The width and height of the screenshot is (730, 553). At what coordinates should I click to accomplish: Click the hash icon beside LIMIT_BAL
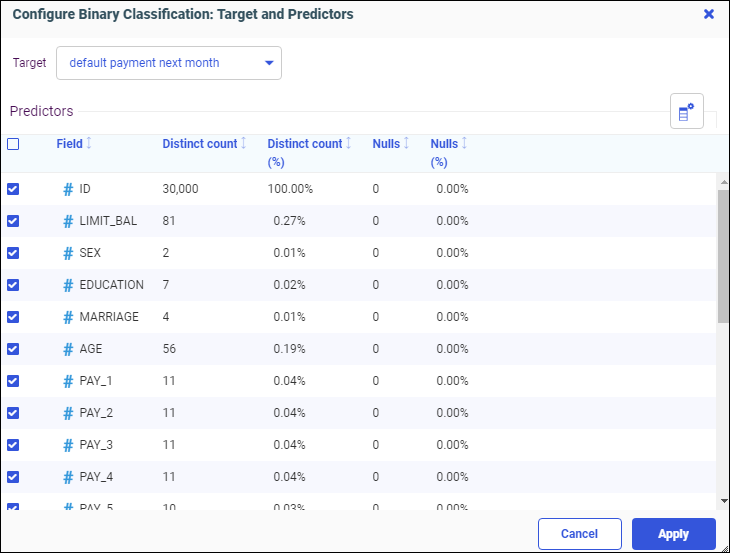point(68,221)
